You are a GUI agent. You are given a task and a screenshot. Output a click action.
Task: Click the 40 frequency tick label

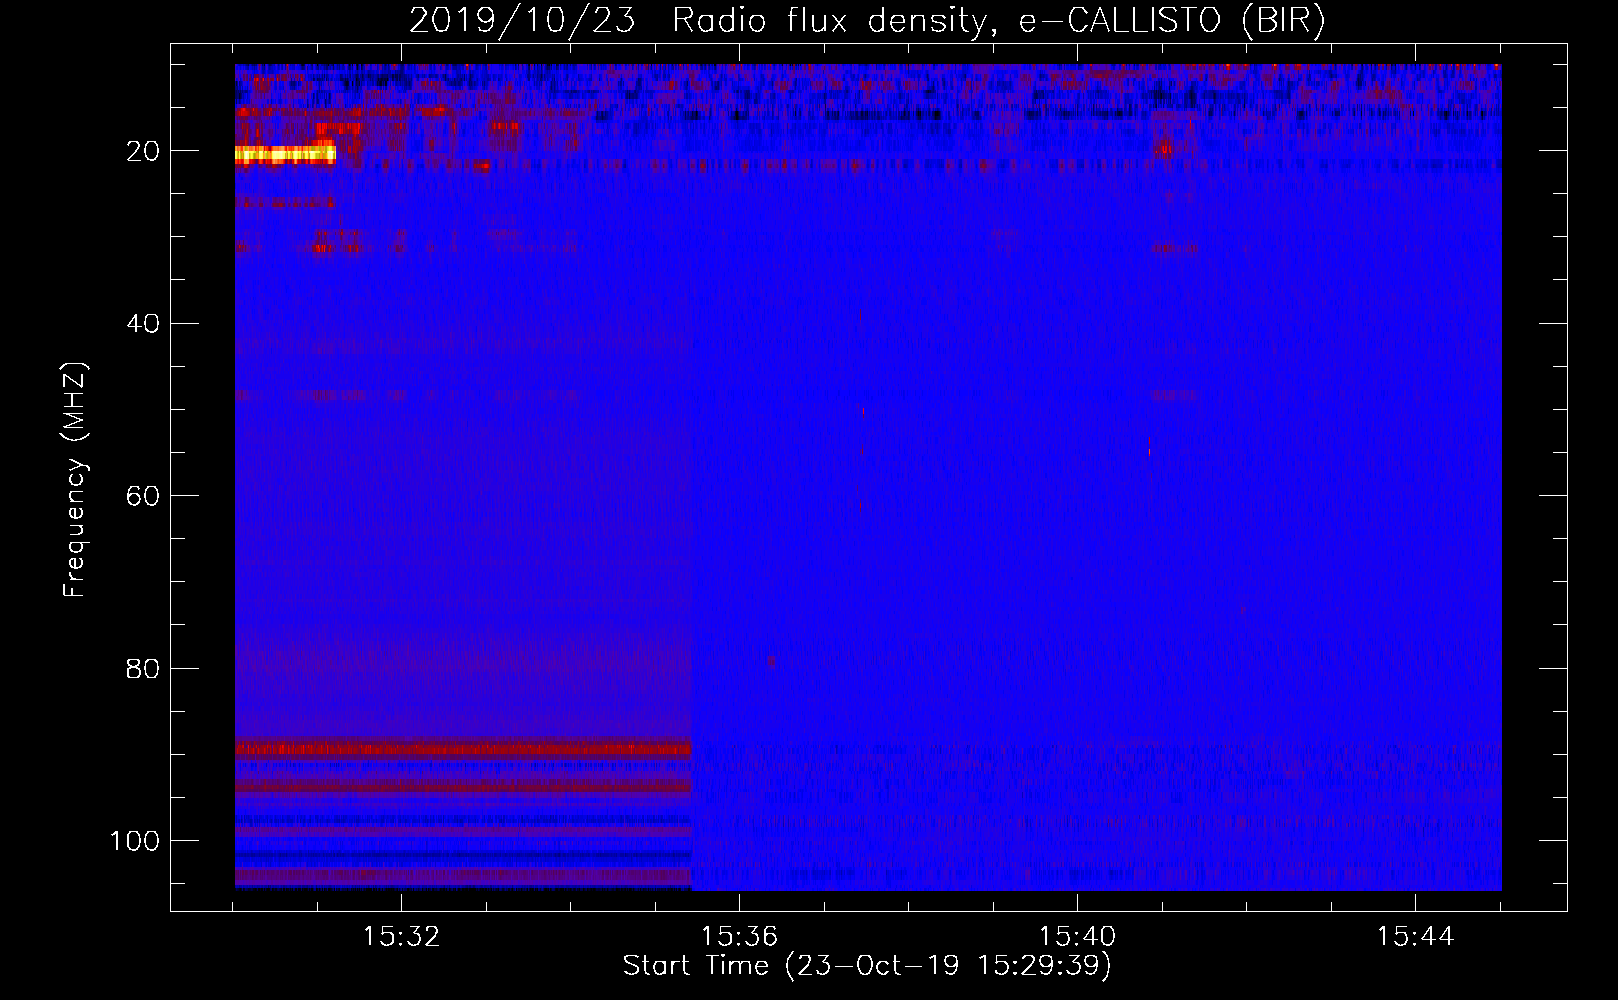(143, 324)
